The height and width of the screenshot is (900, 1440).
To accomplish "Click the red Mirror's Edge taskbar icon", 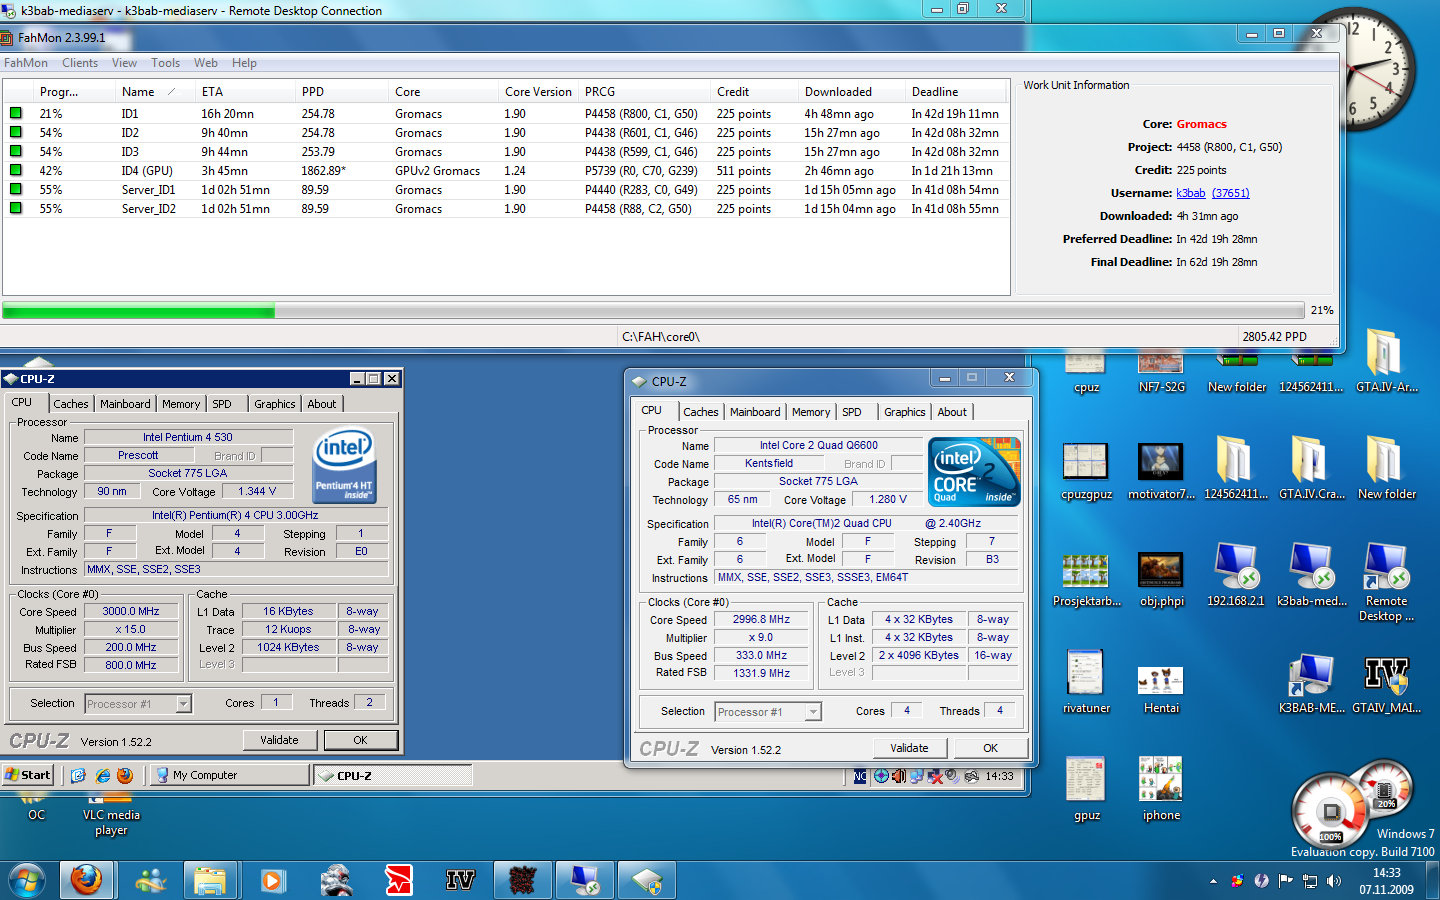I will pyautogui.click(x=398, y=880).
